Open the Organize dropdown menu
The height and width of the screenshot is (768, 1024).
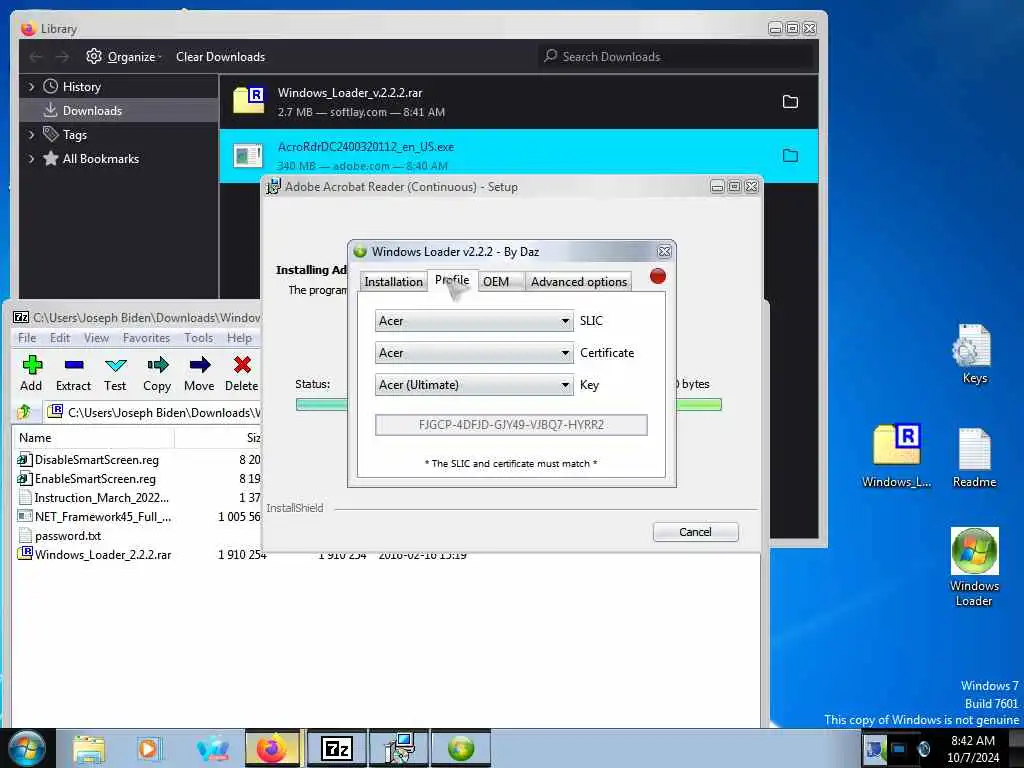(124, 57)
